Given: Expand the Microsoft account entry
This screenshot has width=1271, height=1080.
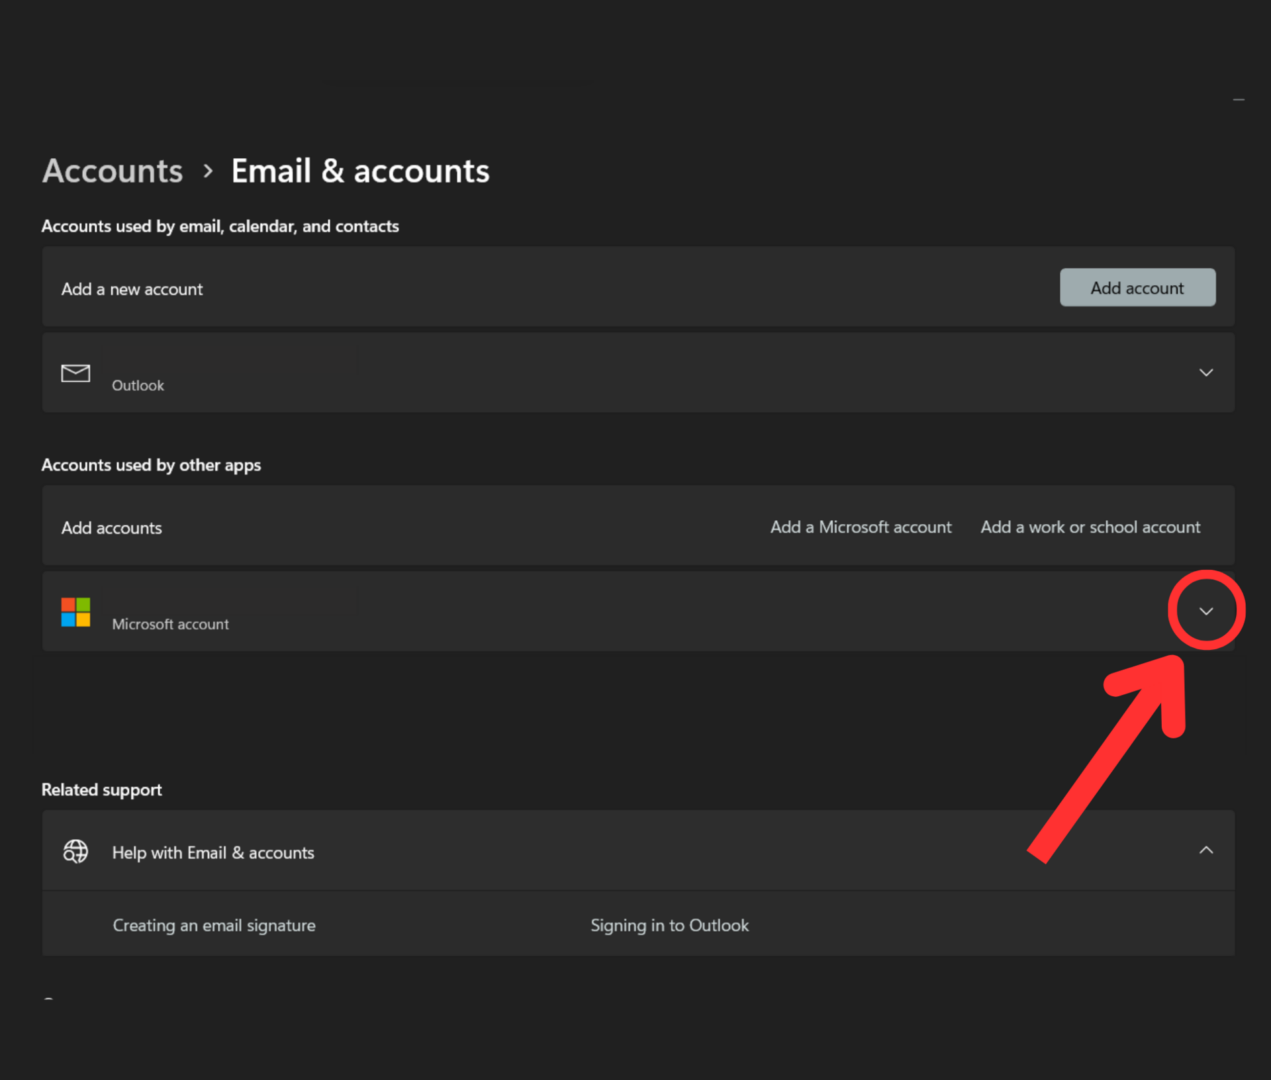Looking at the screenshot, I should (1206, 610).
